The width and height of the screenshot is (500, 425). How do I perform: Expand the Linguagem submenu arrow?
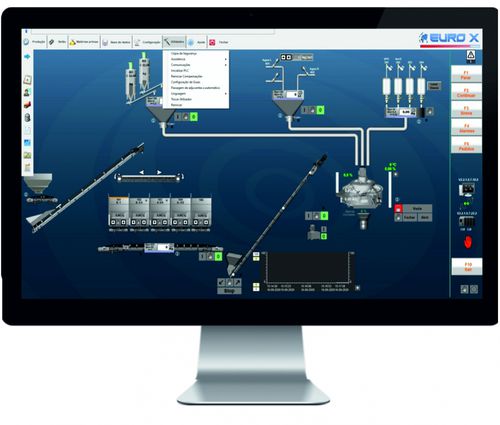click(226, 94)
